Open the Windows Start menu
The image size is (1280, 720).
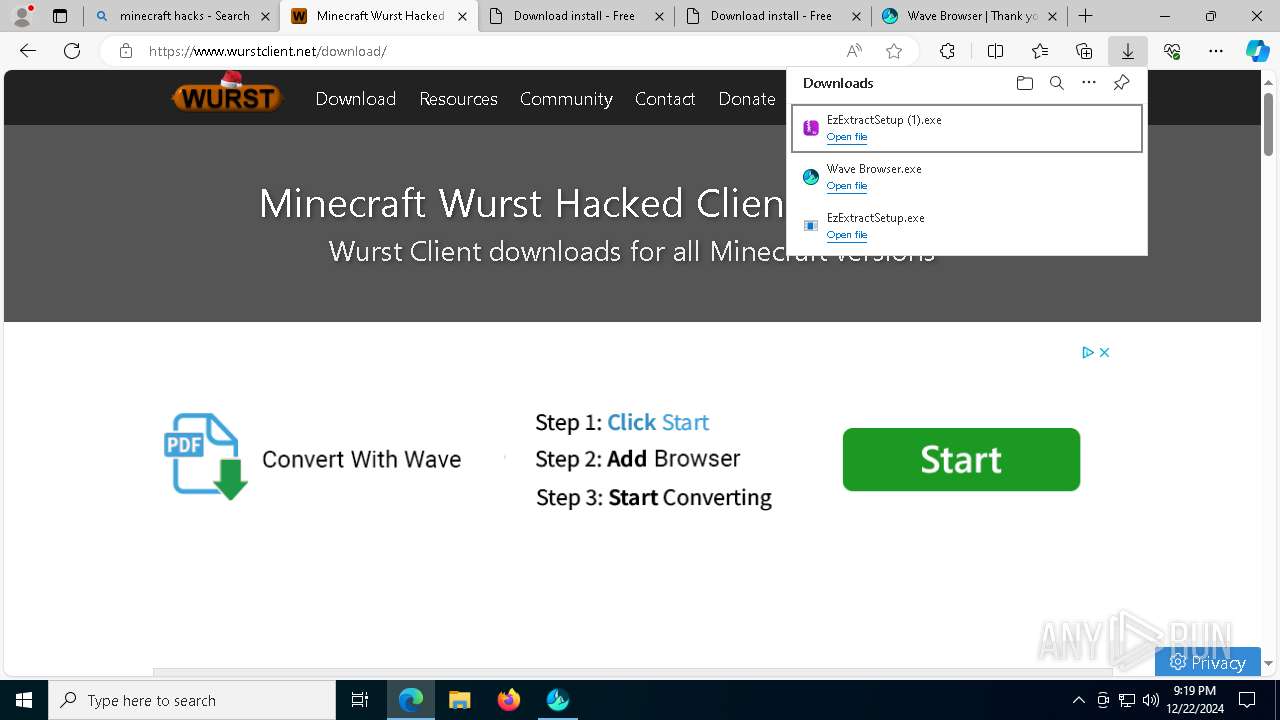(x=24, y=700)
